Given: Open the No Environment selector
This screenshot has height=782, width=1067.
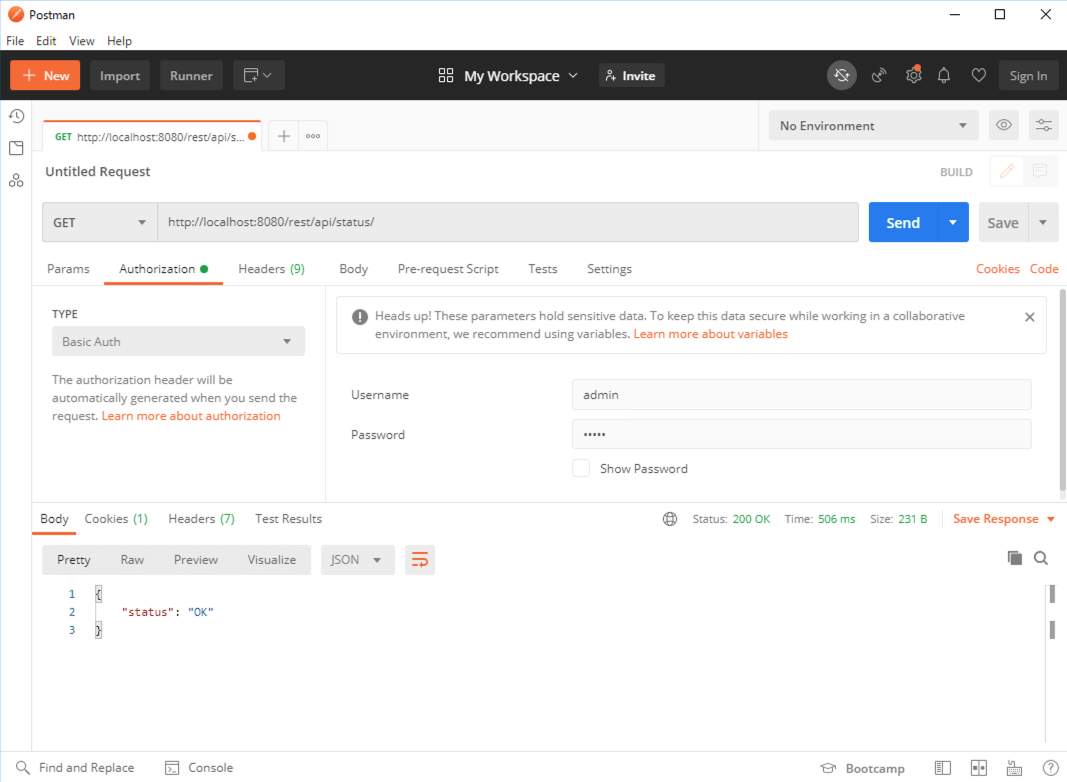Looking at the screenshot, I should point(872,125).
